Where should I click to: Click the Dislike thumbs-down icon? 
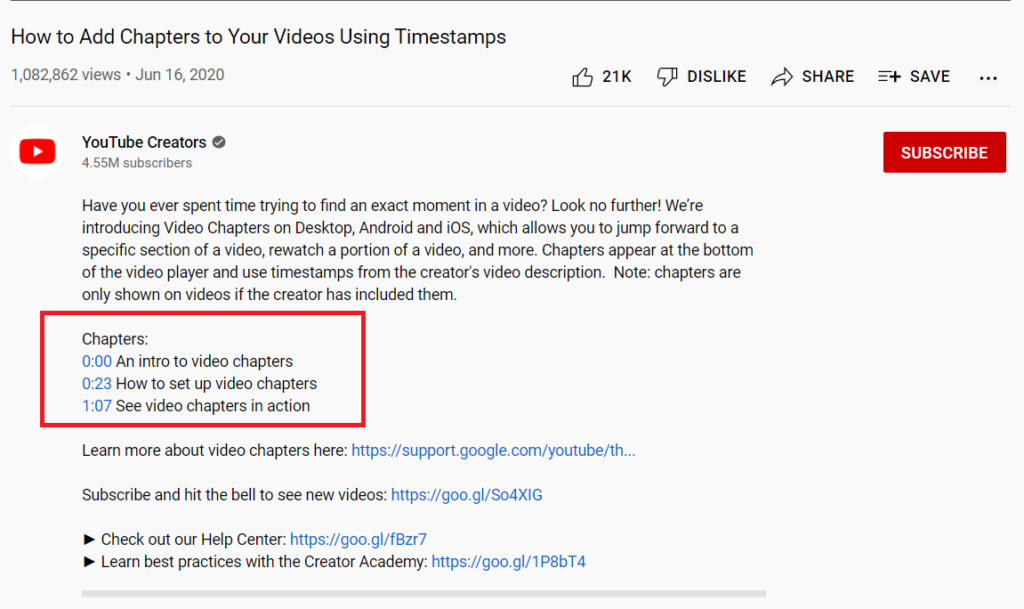point(667,76)
